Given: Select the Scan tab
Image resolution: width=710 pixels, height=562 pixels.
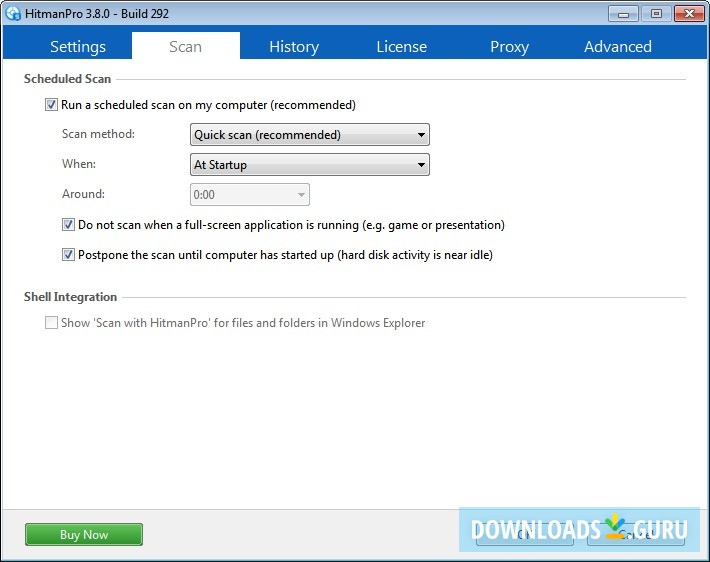Looking at the screenshot, I should (186, 46).
